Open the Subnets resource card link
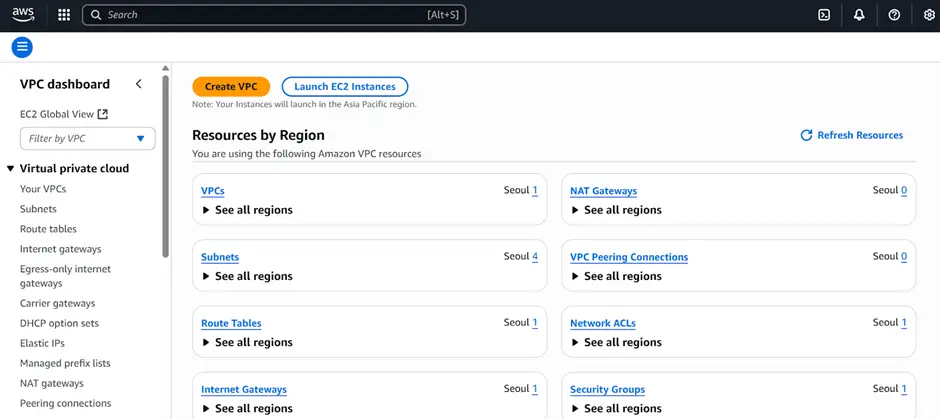 coord(220,257)
